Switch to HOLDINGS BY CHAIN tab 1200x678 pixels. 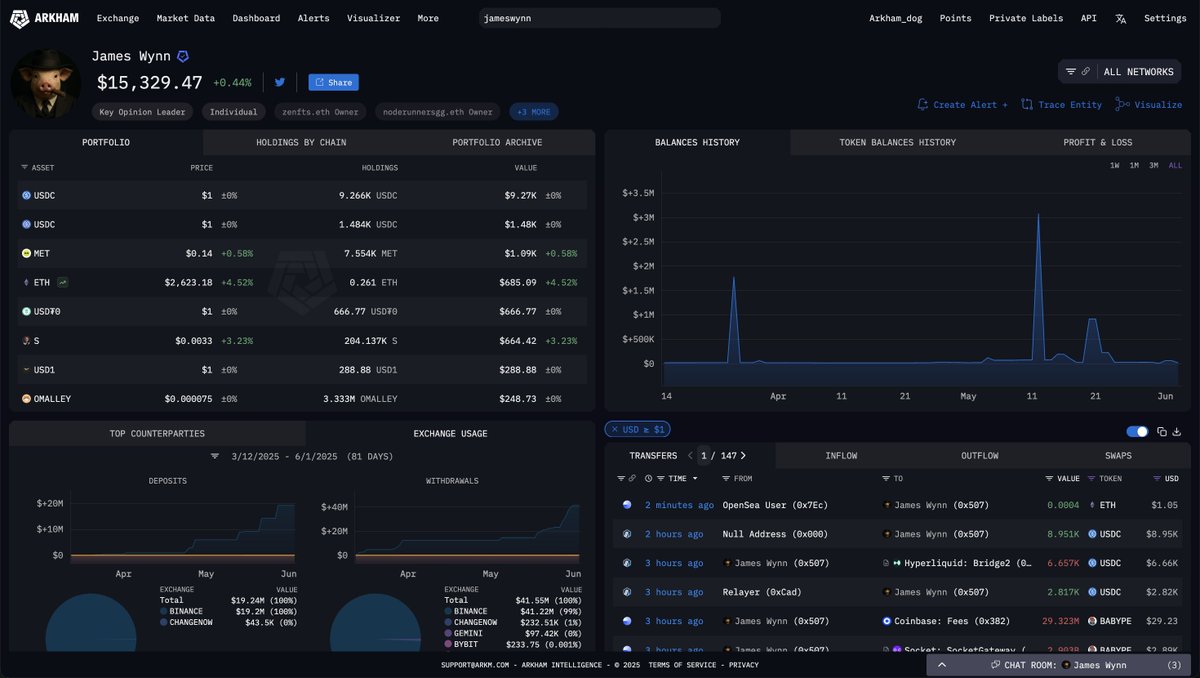click(x=301, y=142)
